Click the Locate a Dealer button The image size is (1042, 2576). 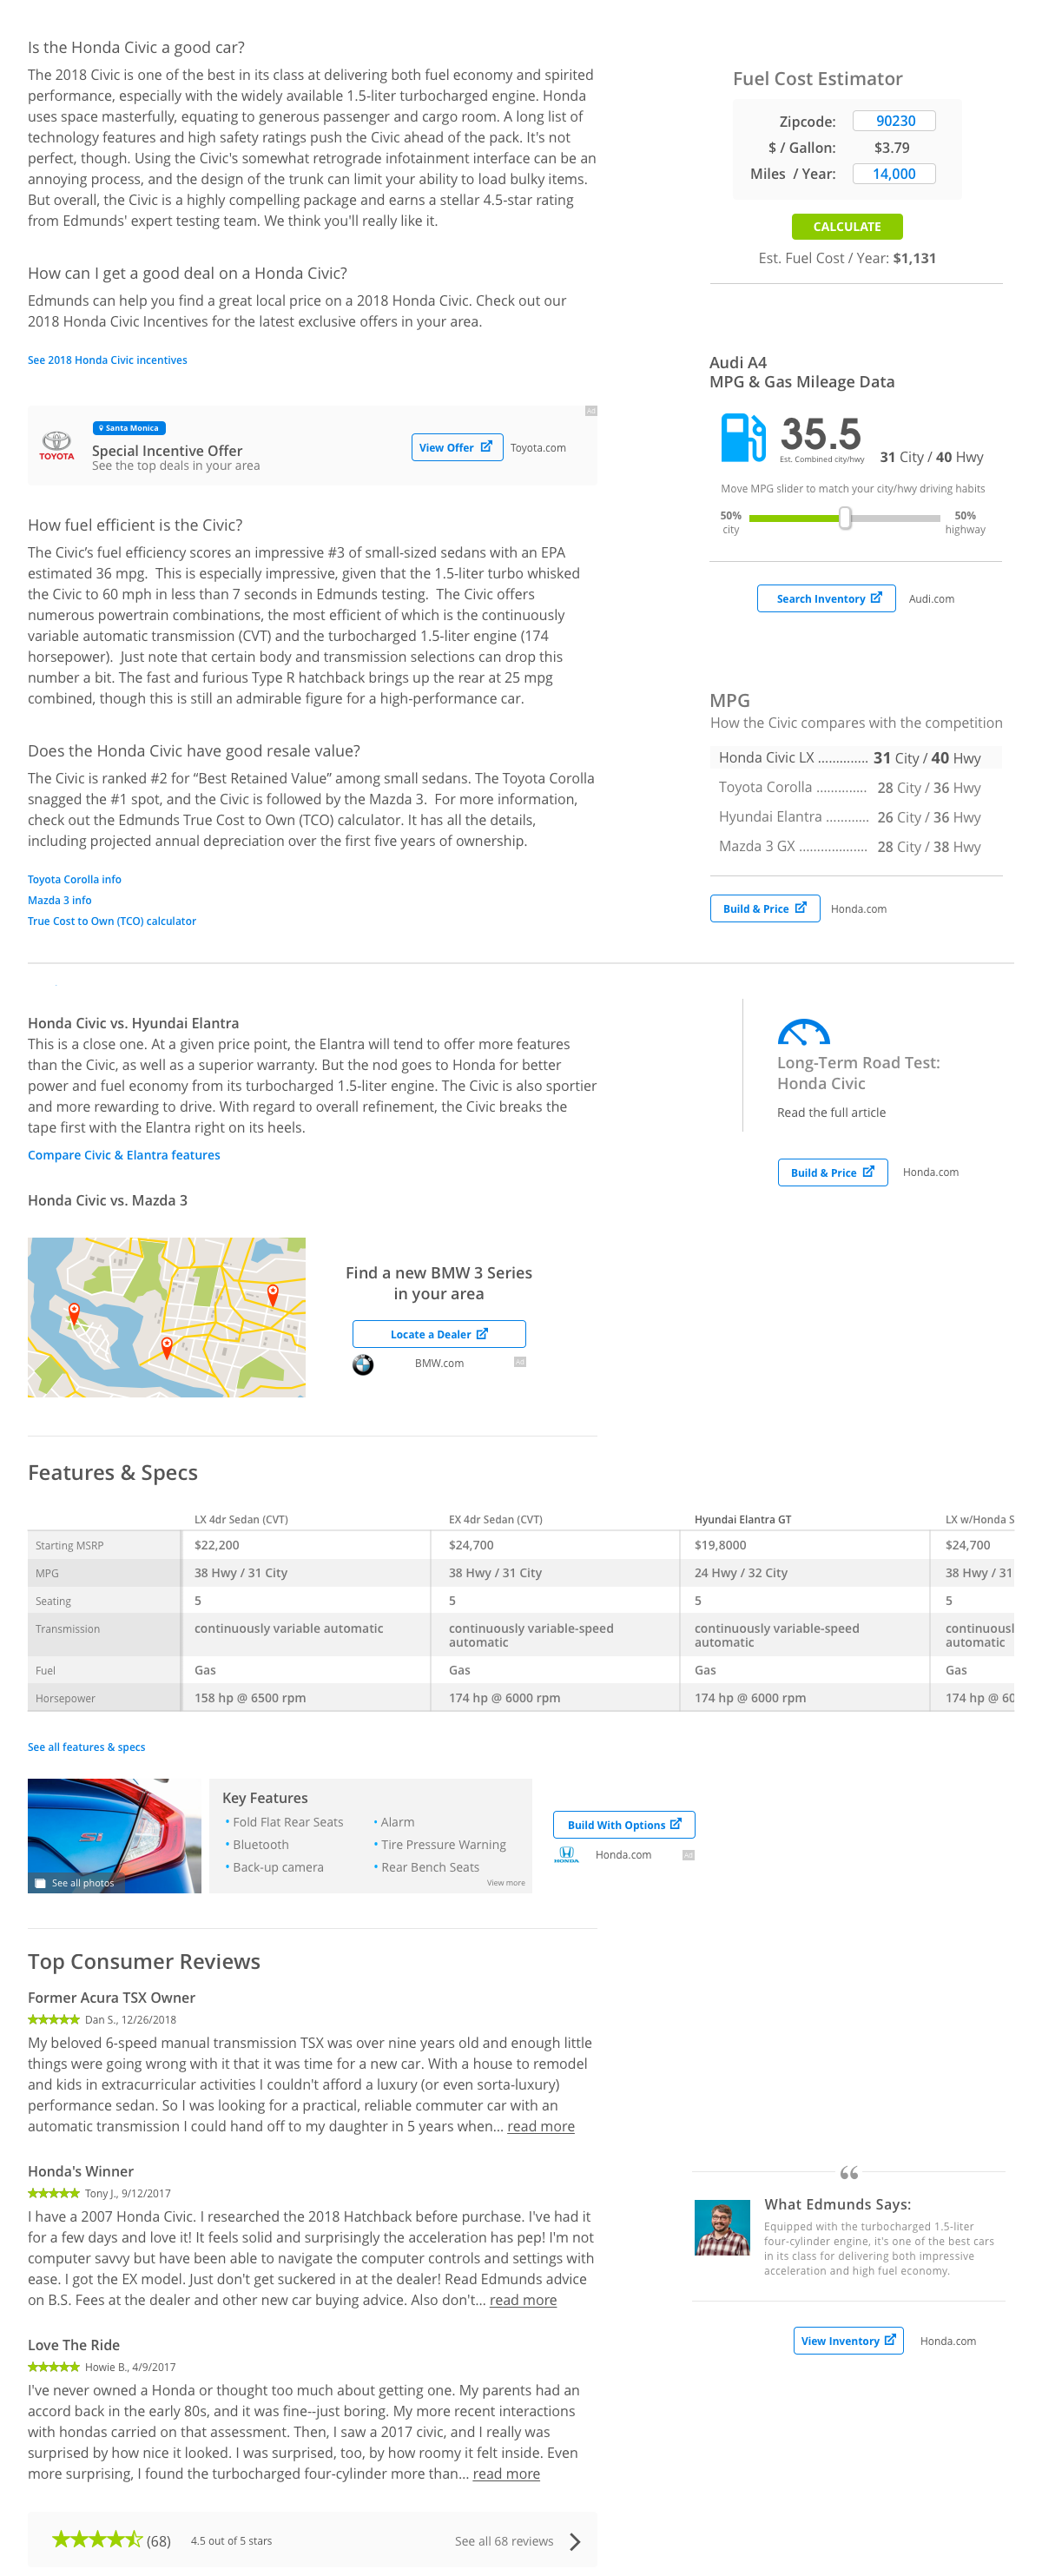(x=438, y=1334)
